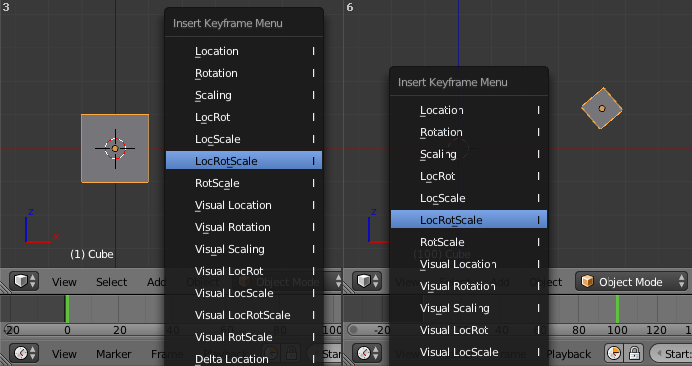Image resolution: width=692 pixels, height=366 pixels.
Task: Pick Visual Rotation in right keyframe menu
Action: click(469, 287)
